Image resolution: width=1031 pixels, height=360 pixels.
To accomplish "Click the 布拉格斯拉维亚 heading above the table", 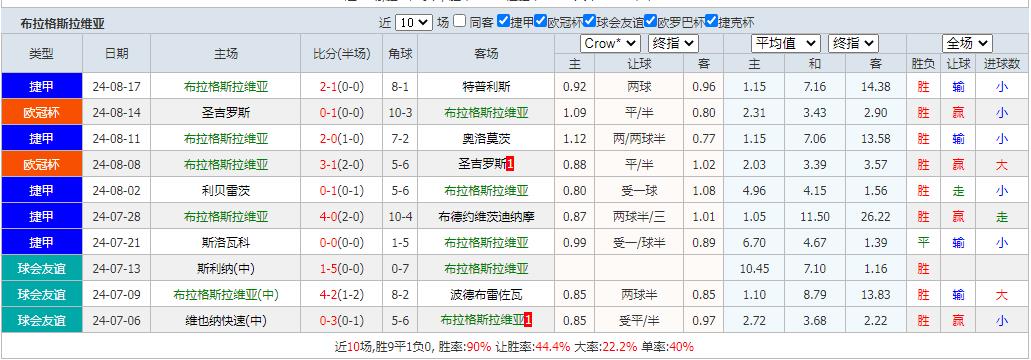I will coord(62,24).
